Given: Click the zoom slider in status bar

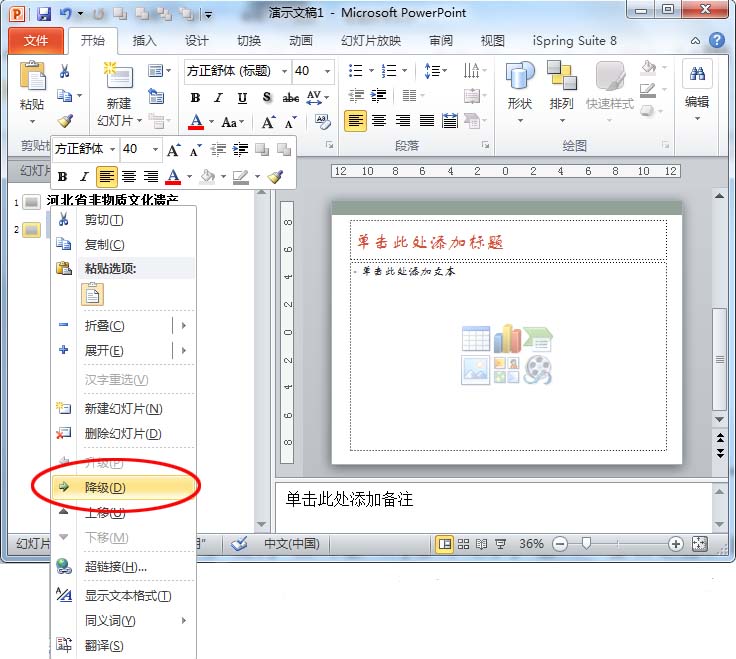Looking at the screenshot, I should click(x=586, y=544).
